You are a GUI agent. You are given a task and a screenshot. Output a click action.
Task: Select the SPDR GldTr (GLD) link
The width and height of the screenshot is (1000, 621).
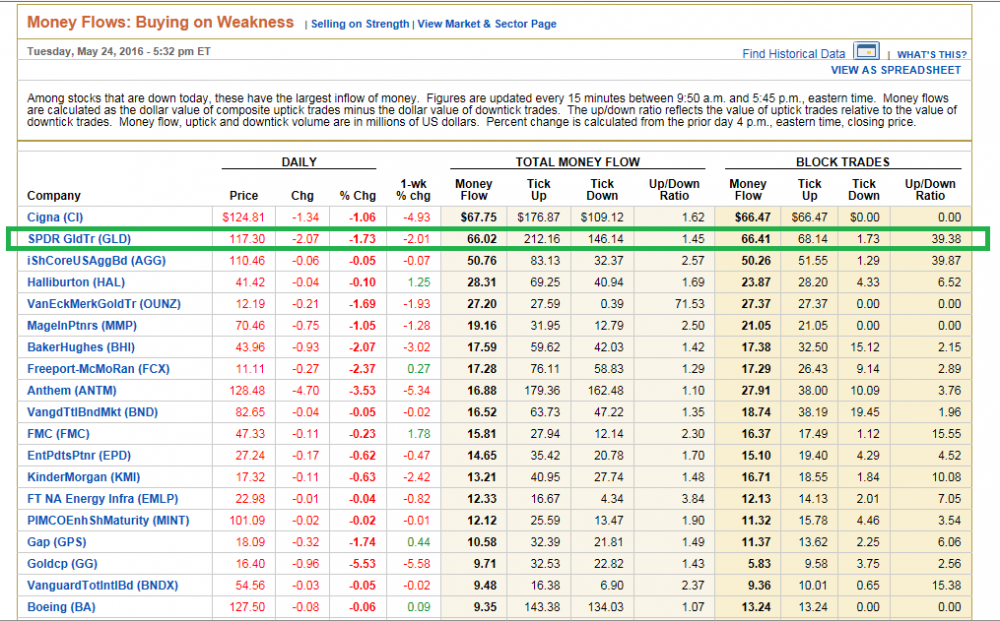79,239
